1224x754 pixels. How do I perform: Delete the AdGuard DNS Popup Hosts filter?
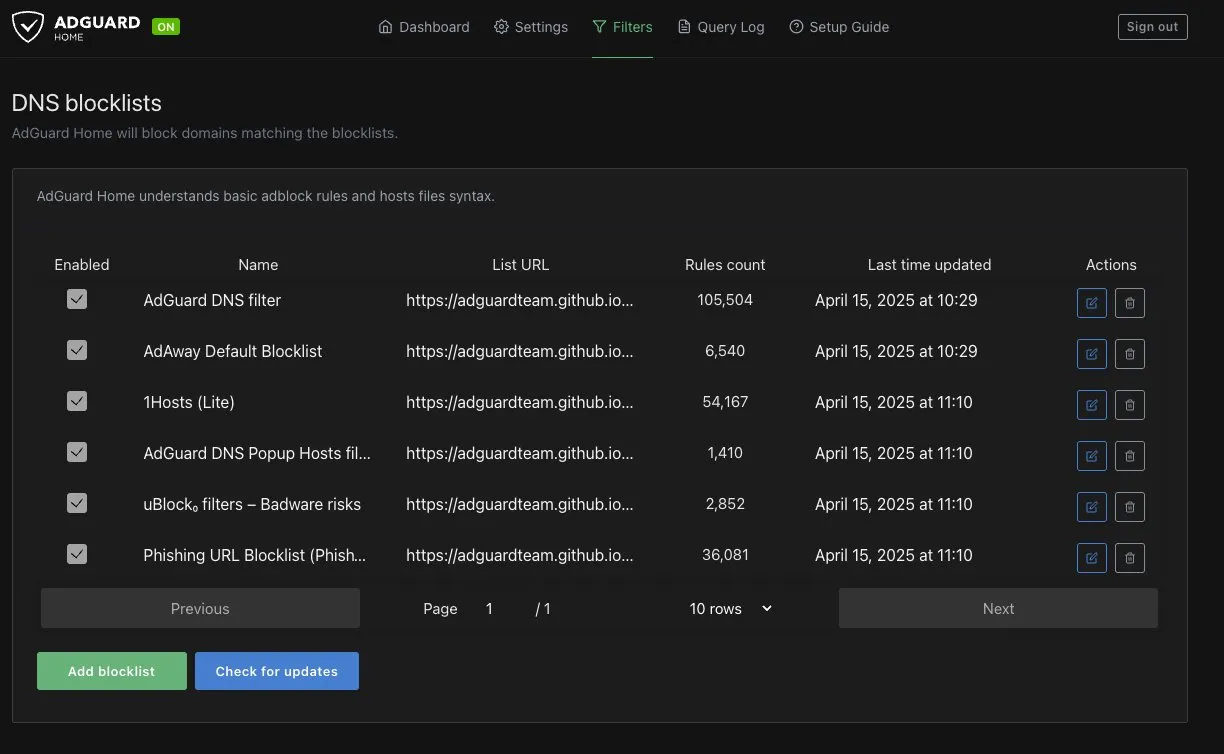[x=1129, y=455]
